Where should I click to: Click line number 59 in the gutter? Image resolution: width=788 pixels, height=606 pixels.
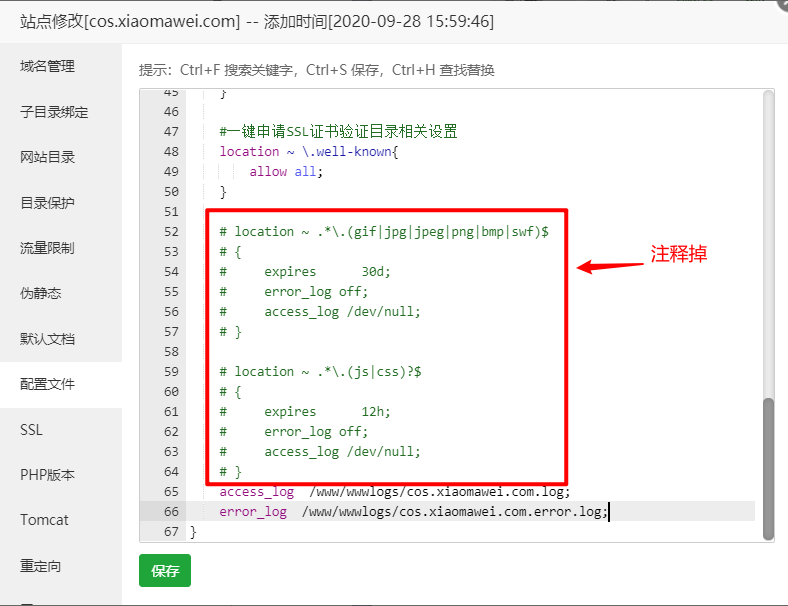[171, 371]
